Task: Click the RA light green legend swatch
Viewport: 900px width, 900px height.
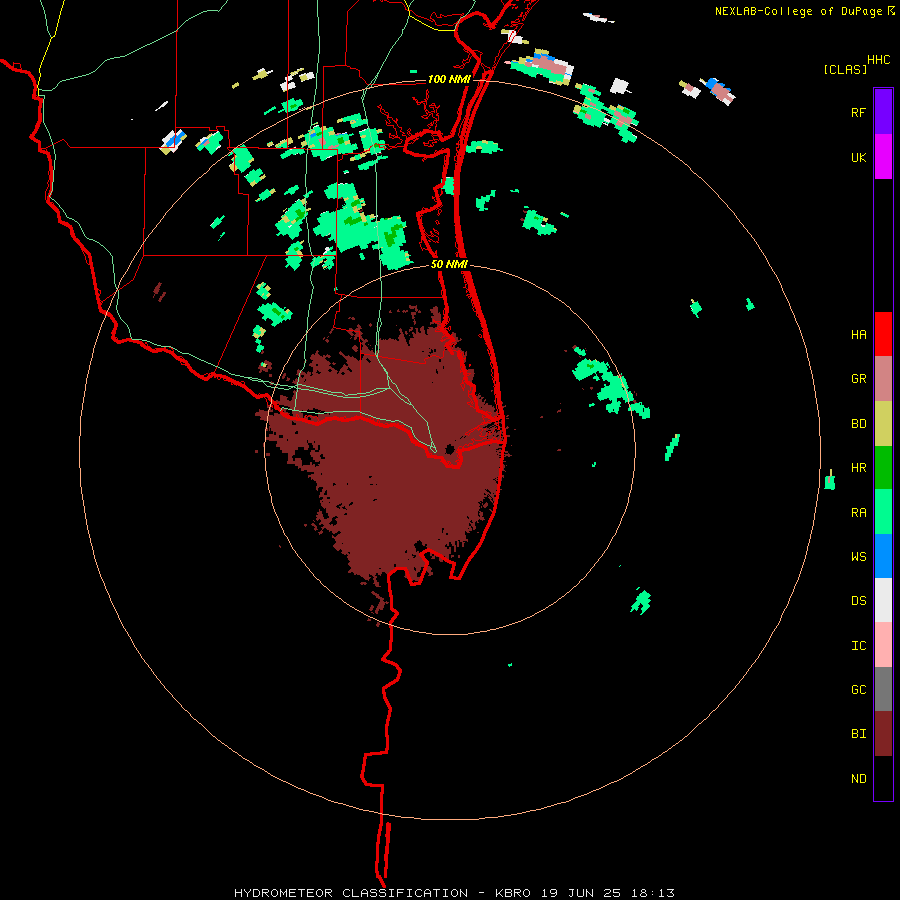Action: click(x=883, y=512)
